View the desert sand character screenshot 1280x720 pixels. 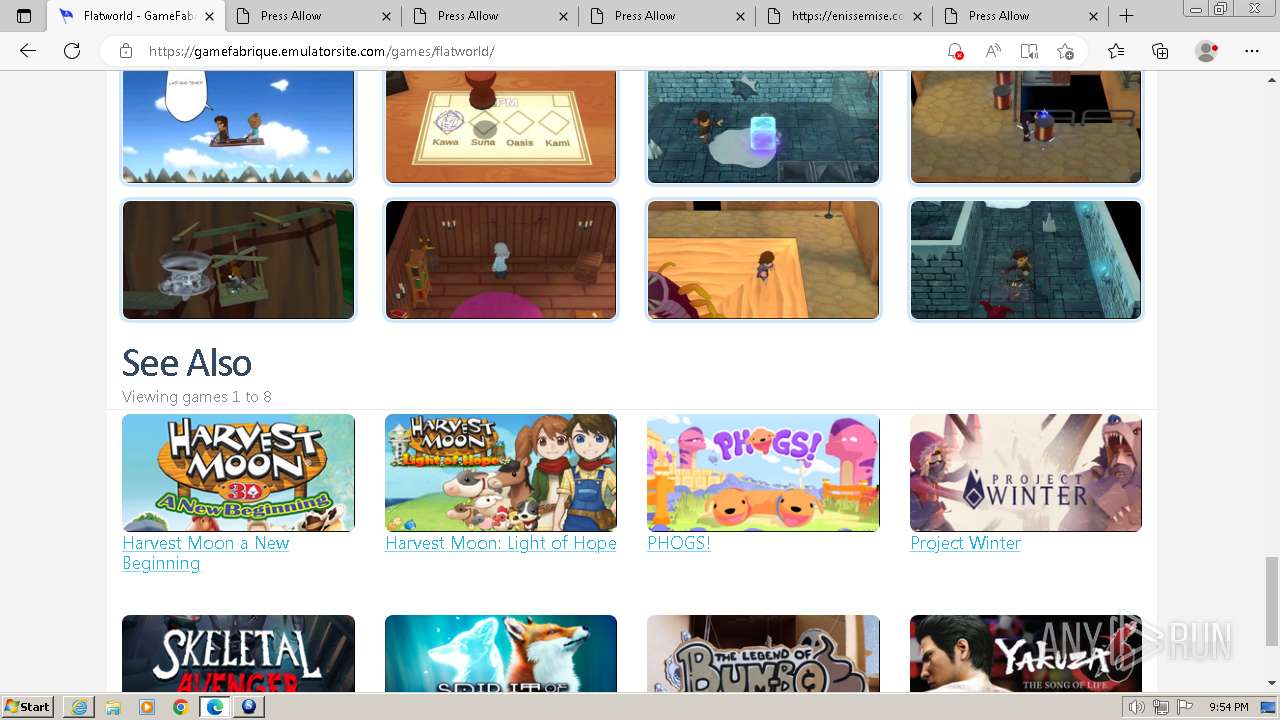[763, 260]
